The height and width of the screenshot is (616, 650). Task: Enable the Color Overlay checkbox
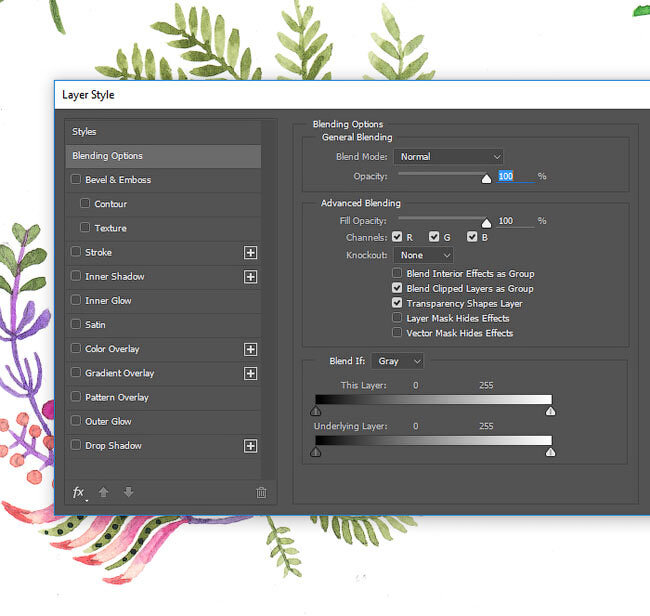[76, 348]
